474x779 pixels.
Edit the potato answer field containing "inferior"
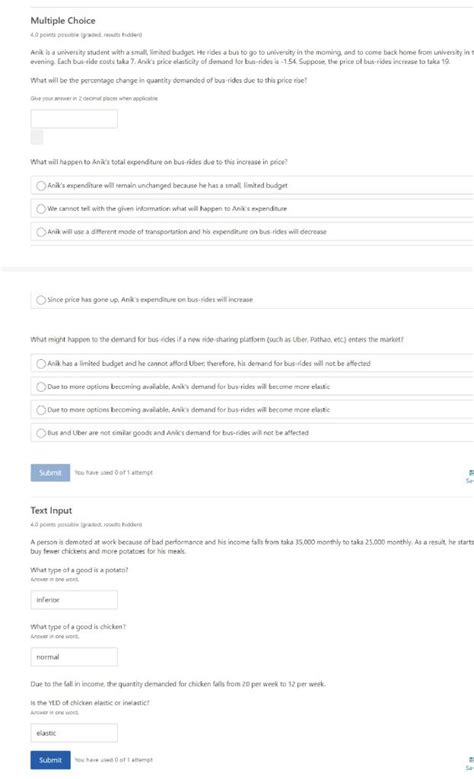pos(74,600)
